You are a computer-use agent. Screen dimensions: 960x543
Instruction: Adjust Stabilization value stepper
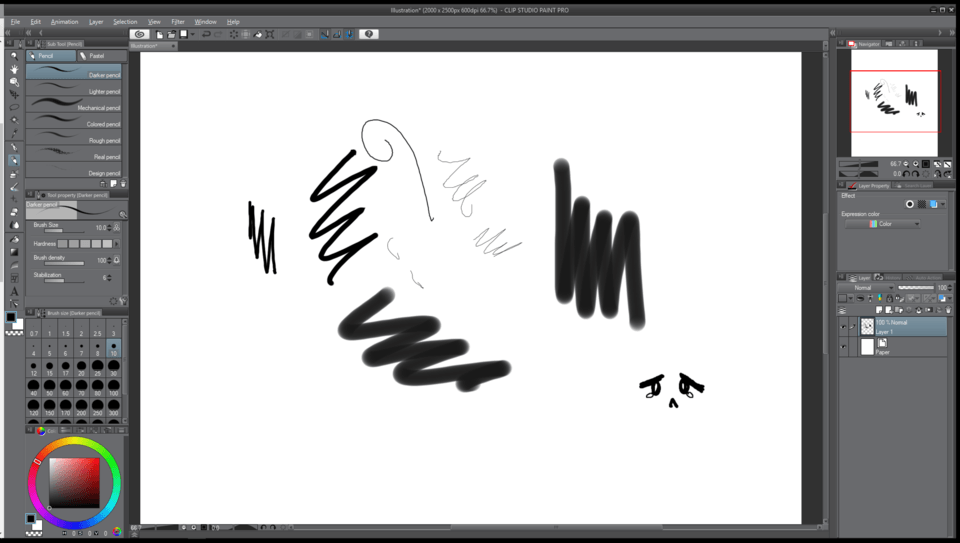coord(109,277)
